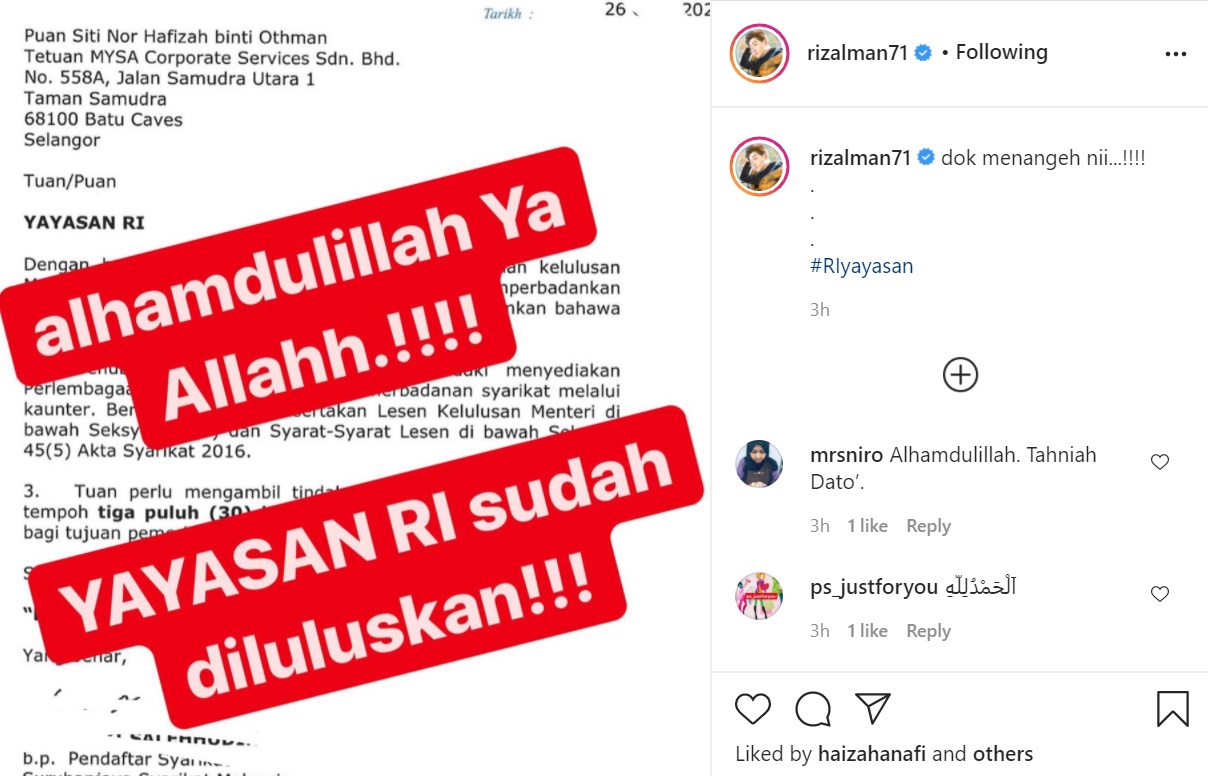The width and height of the screenshot is (1208, 776).
Task: Open three-dot more options menu
Action: point(1176,54)
